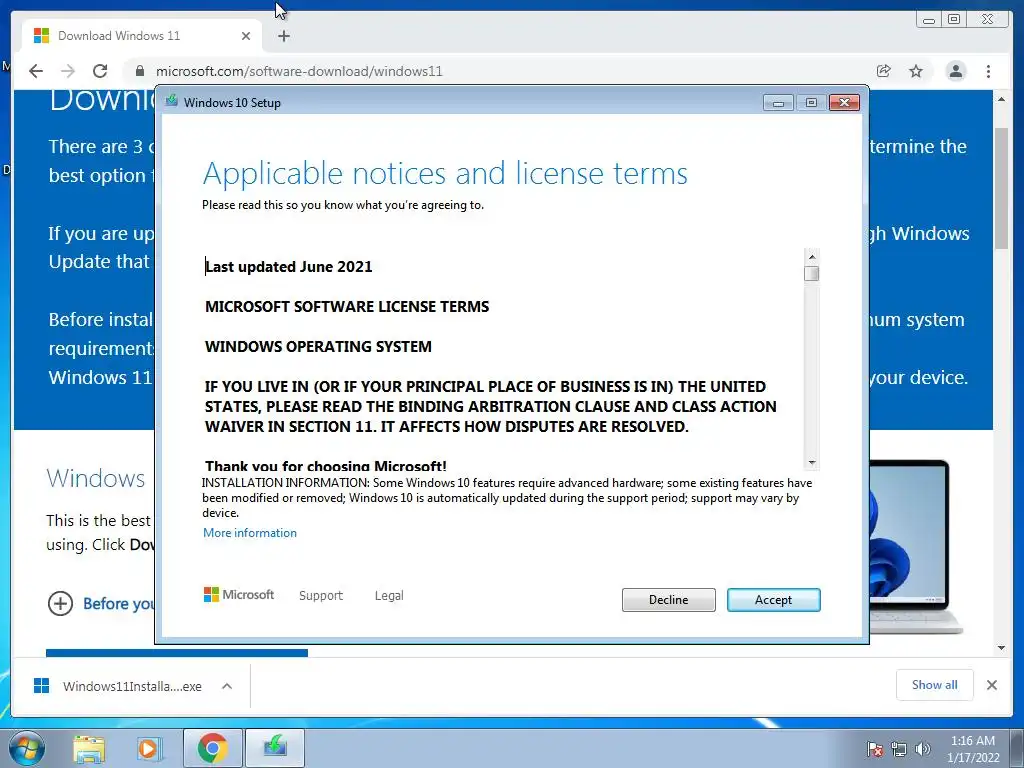Close the Download Windows 11 tab

[246, 36]
